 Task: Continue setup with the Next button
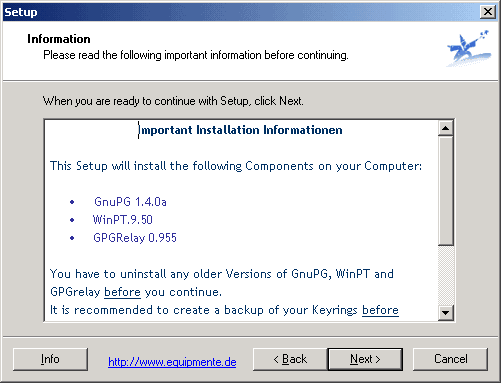[365, 359]
